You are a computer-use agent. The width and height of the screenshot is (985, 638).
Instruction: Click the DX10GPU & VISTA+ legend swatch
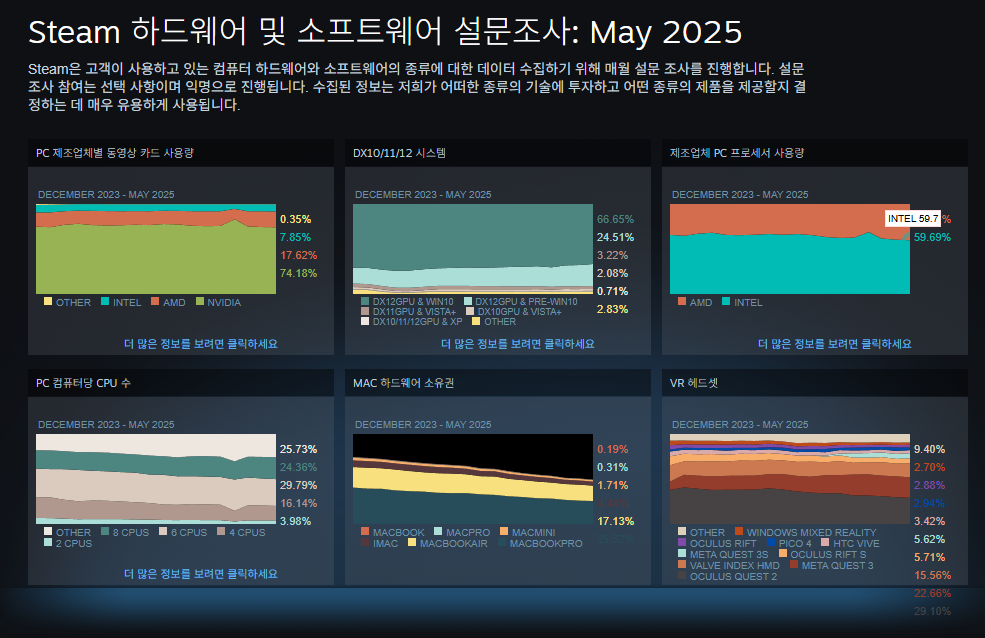[470, 311]
